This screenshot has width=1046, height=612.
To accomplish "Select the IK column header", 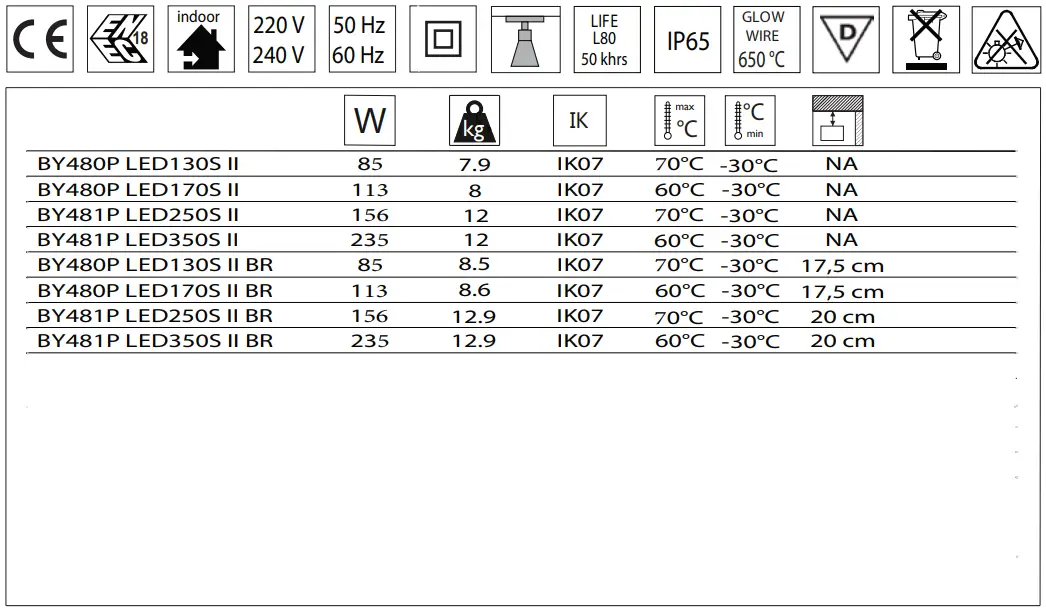I will tap(577, 119).
